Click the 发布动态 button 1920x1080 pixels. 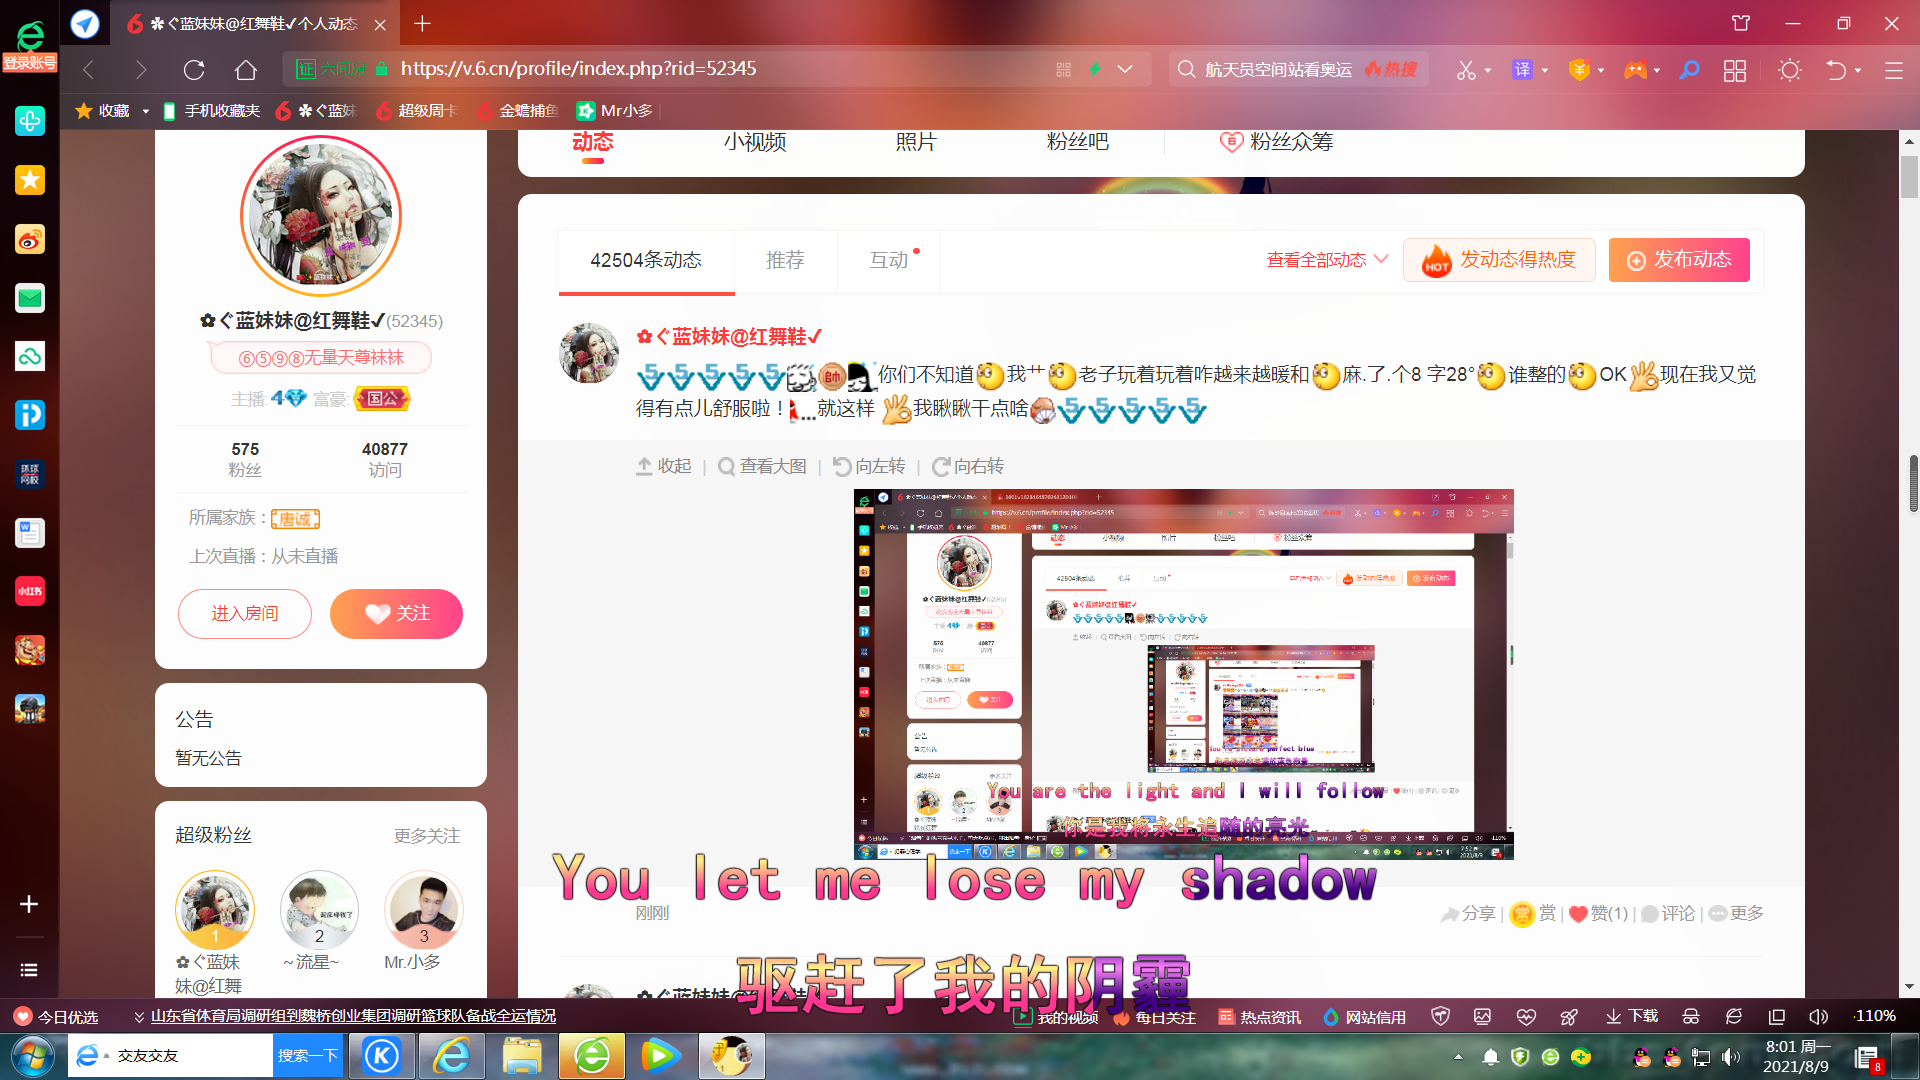click(1679, 260)
